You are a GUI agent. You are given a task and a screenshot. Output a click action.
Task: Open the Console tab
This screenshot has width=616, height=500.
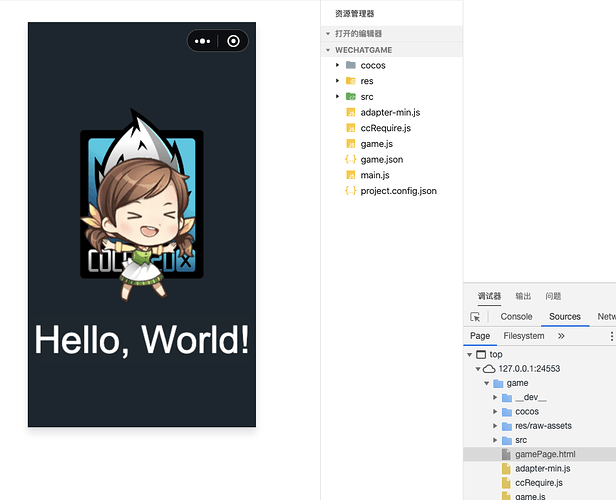coord(516,317)
